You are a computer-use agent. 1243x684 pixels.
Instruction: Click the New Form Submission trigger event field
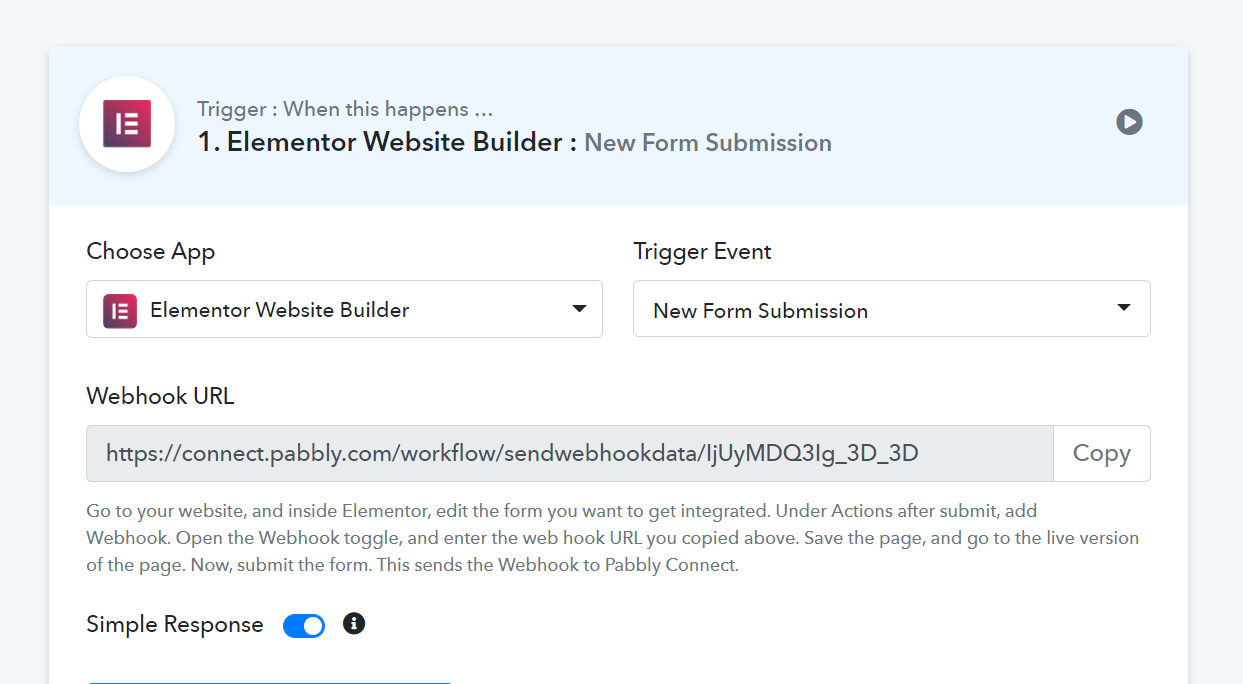pos(891,309)
